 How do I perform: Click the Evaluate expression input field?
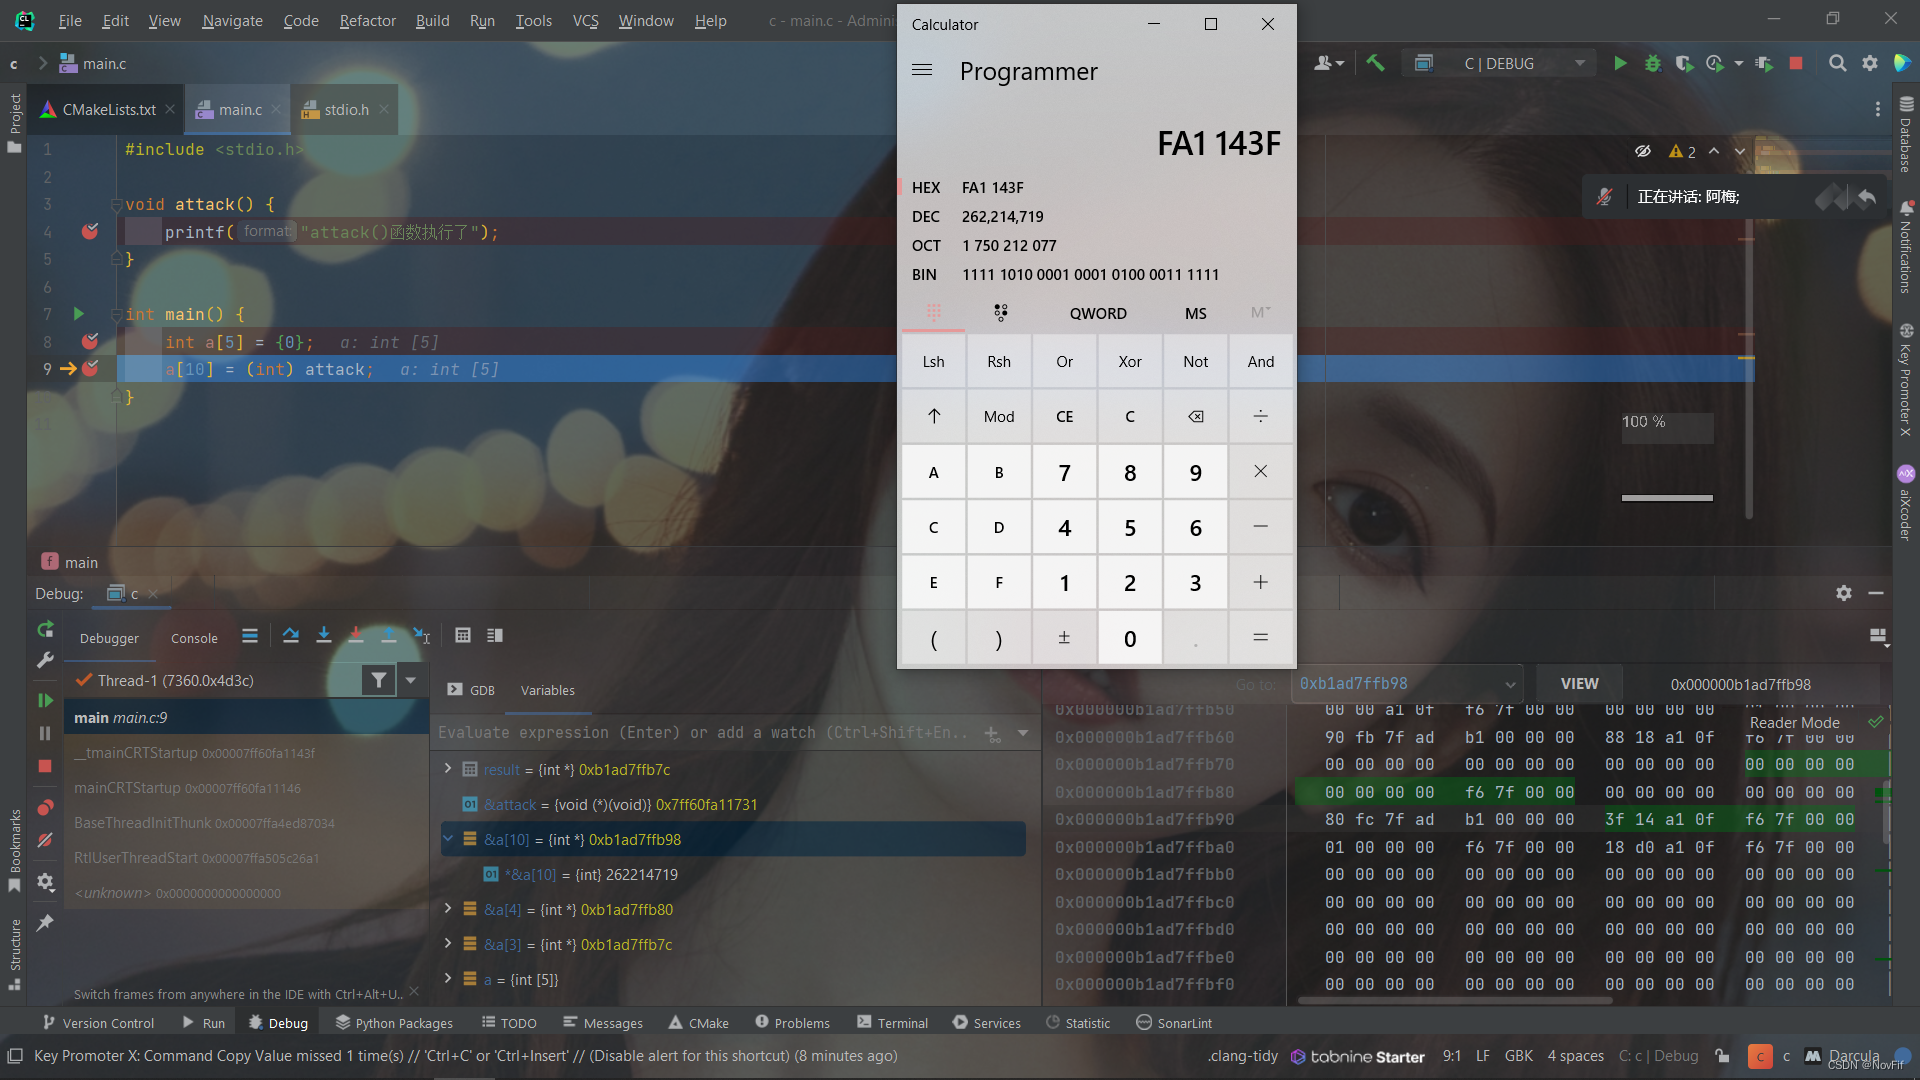(x=700, y=733)
